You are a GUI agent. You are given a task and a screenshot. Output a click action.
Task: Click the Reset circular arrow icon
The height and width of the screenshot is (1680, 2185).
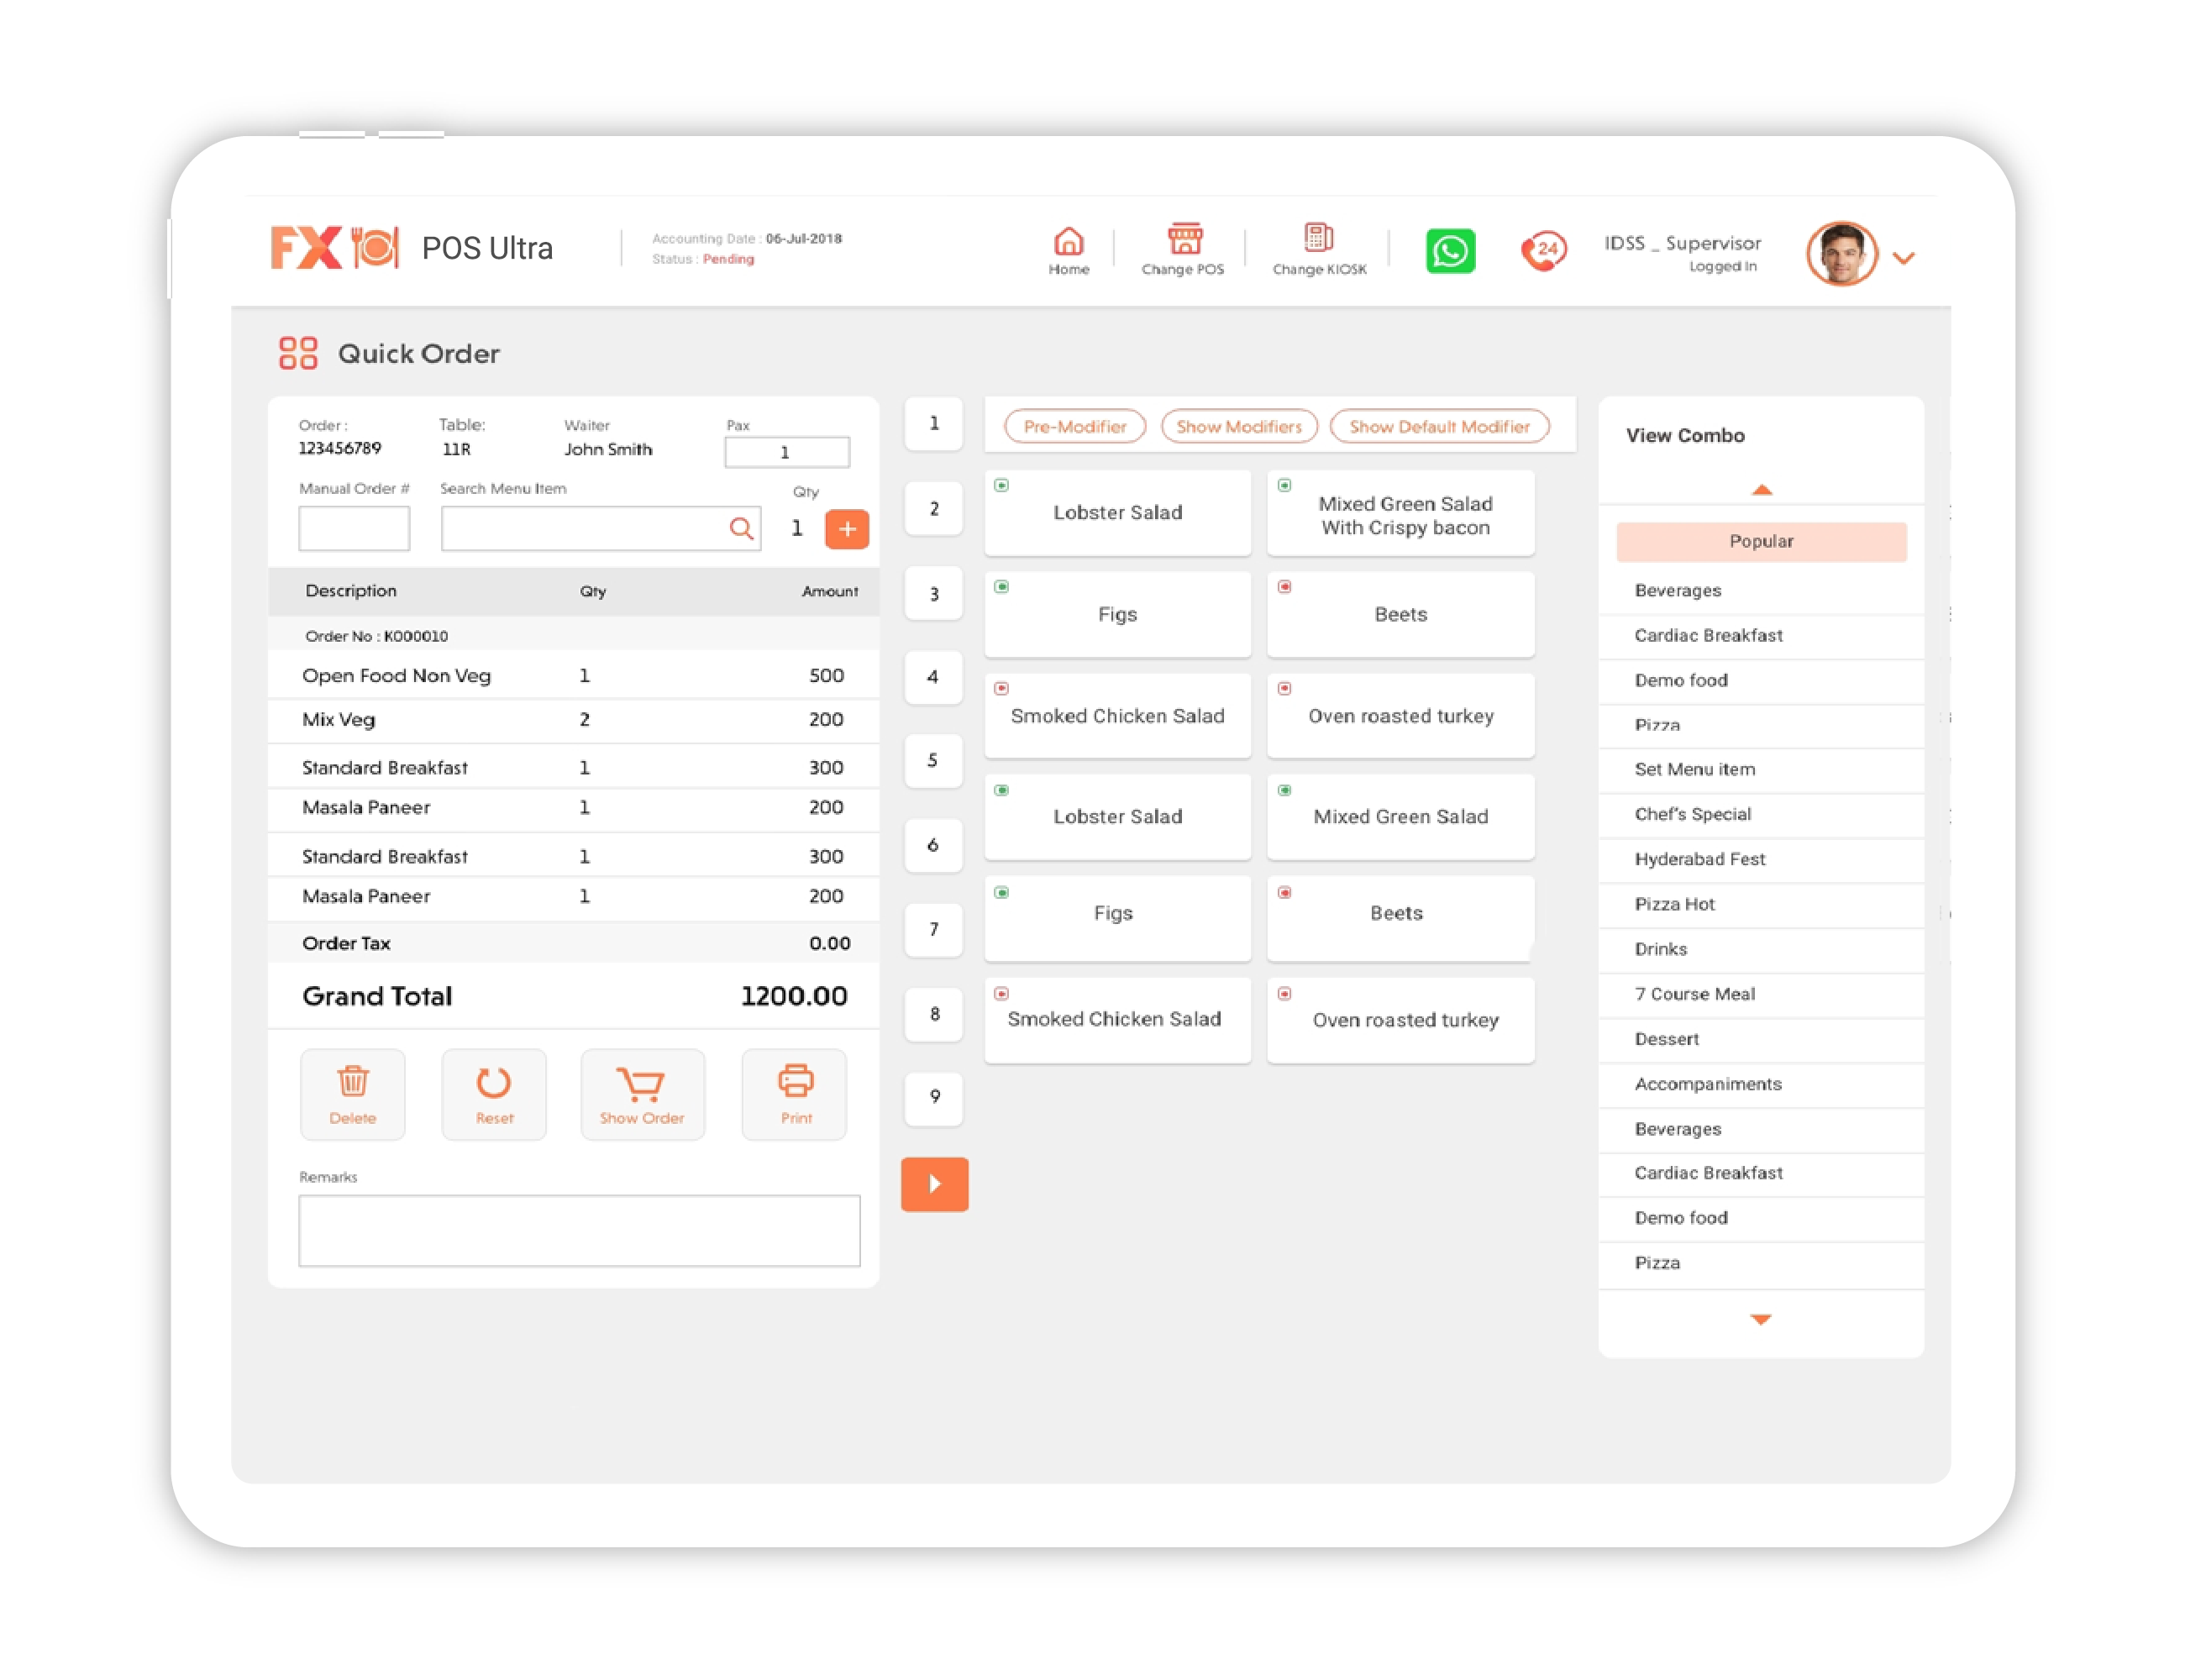pyautogui.click(x=493, y=1083)
